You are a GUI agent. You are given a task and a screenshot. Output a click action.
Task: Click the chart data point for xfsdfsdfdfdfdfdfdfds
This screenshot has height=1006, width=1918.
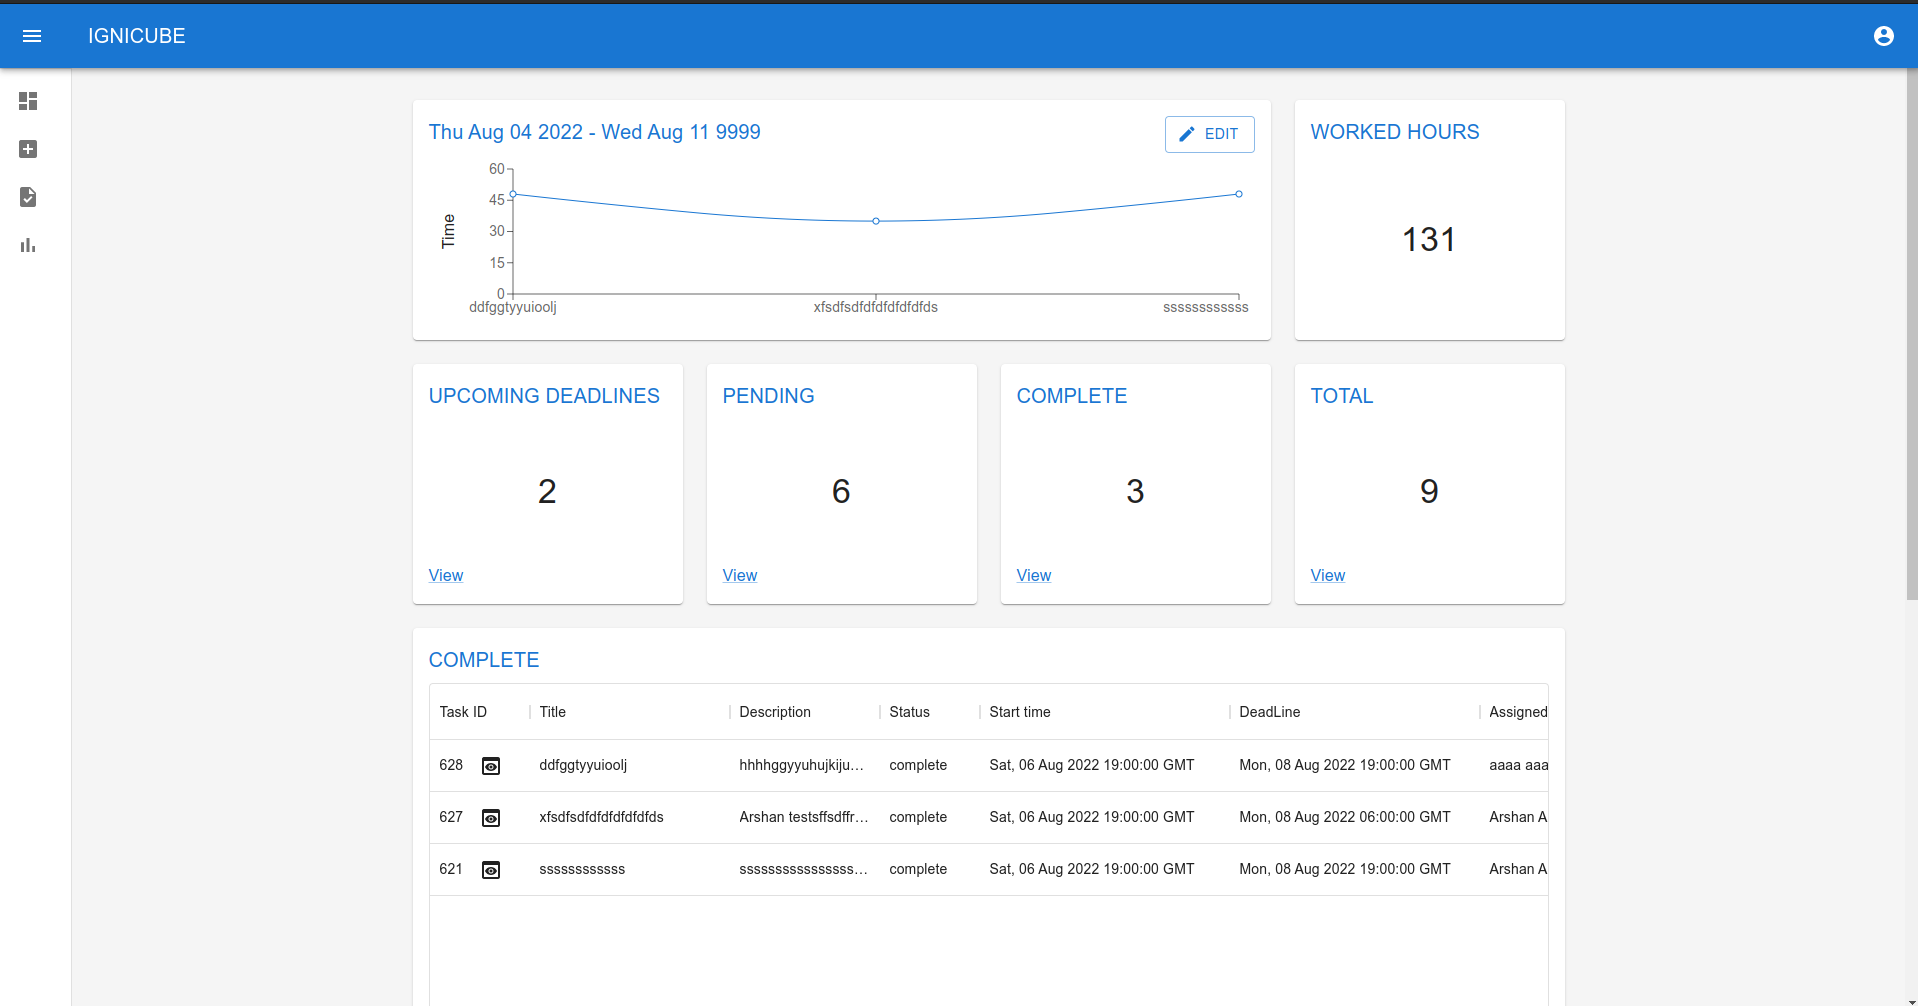click(x=876, y=221)
